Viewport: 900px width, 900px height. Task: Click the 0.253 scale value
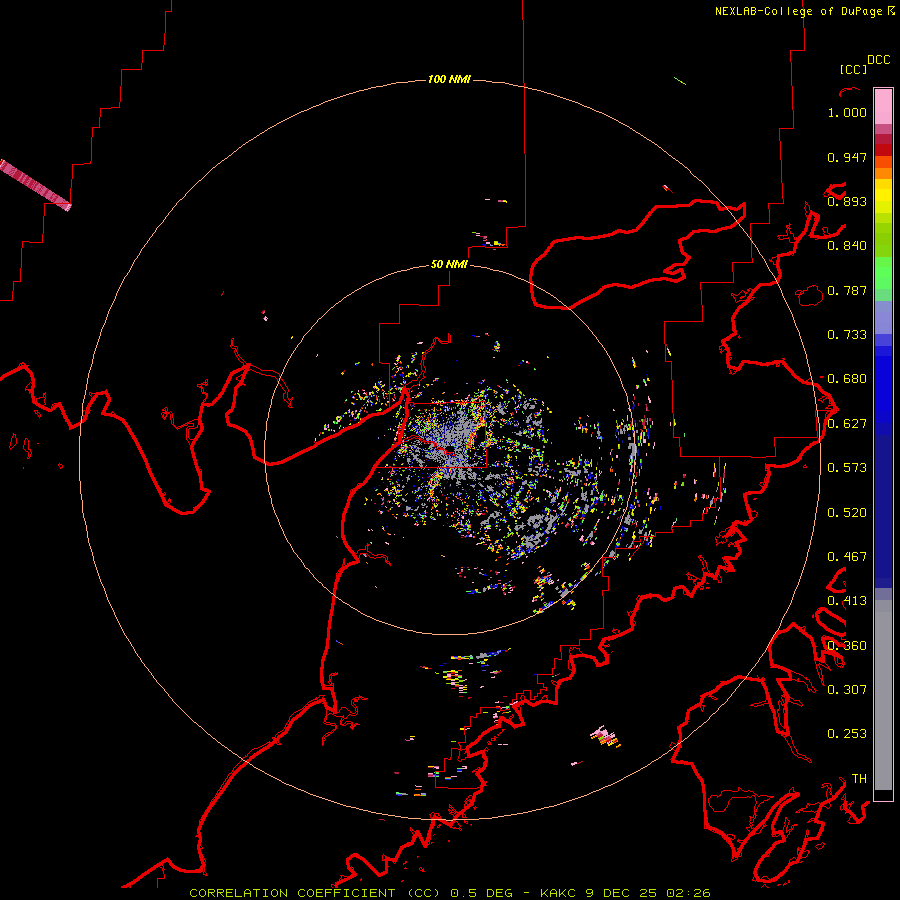pyautogui.click(x=847, y=734)
